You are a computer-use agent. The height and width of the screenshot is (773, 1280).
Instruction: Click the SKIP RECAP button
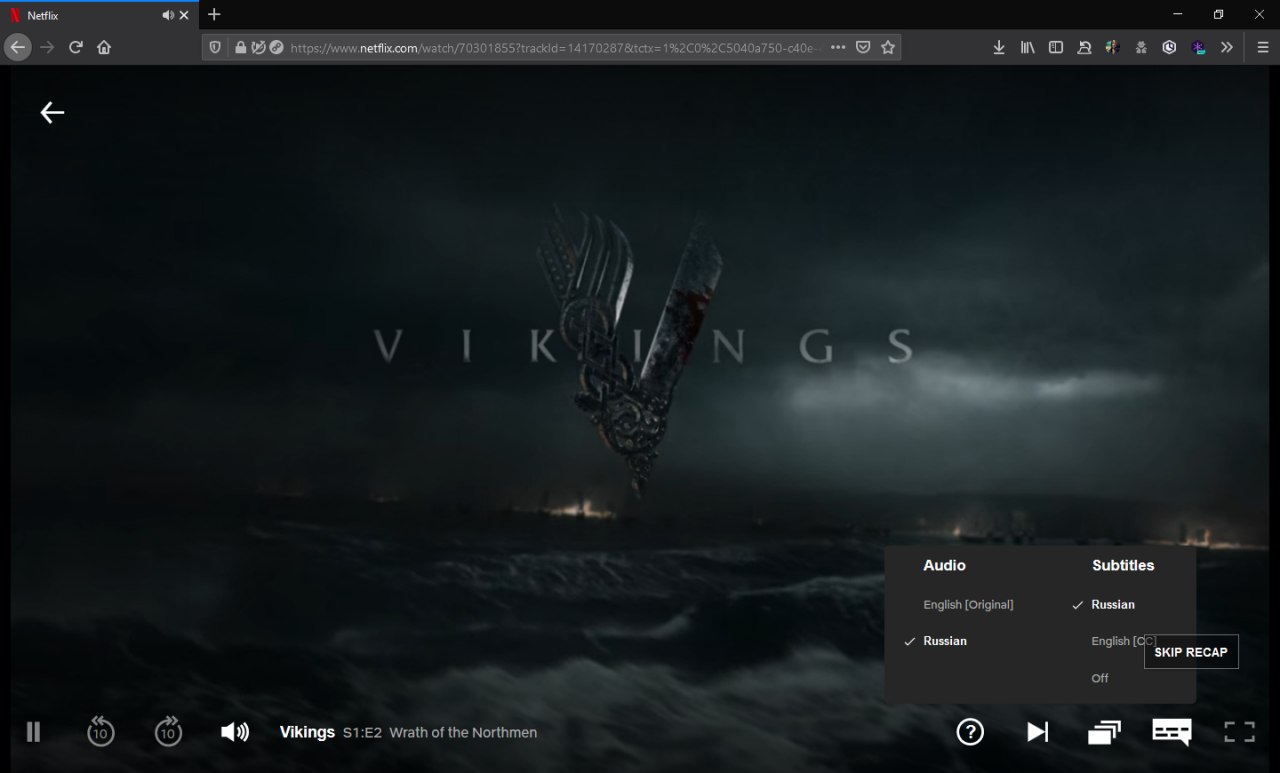pyautogui.click(x=1191, y=652)
